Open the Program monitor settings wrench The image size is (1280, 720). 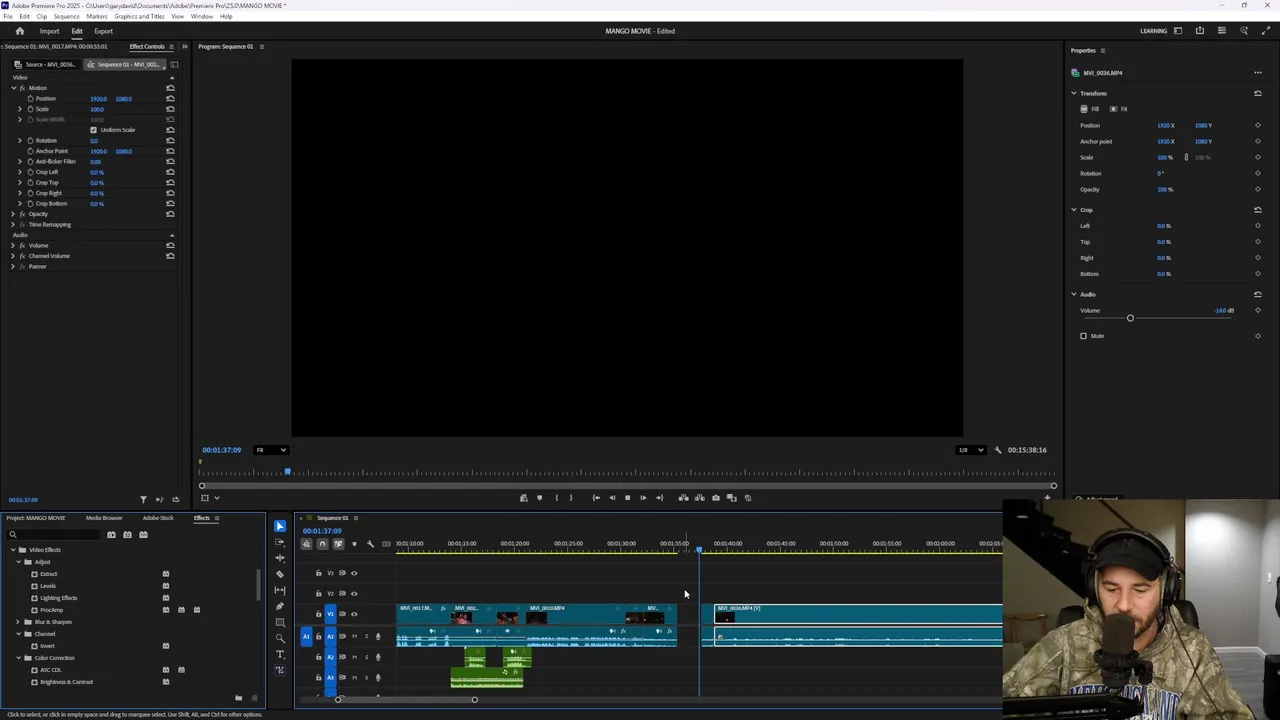pos(997,450)
